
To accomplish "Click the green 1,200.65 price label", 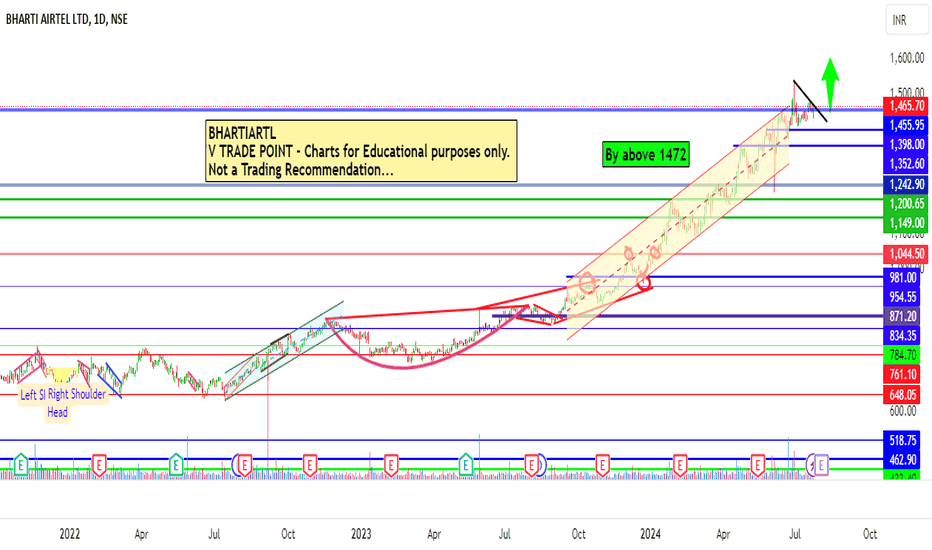I will pyautogui.click(x=906, y=204).
